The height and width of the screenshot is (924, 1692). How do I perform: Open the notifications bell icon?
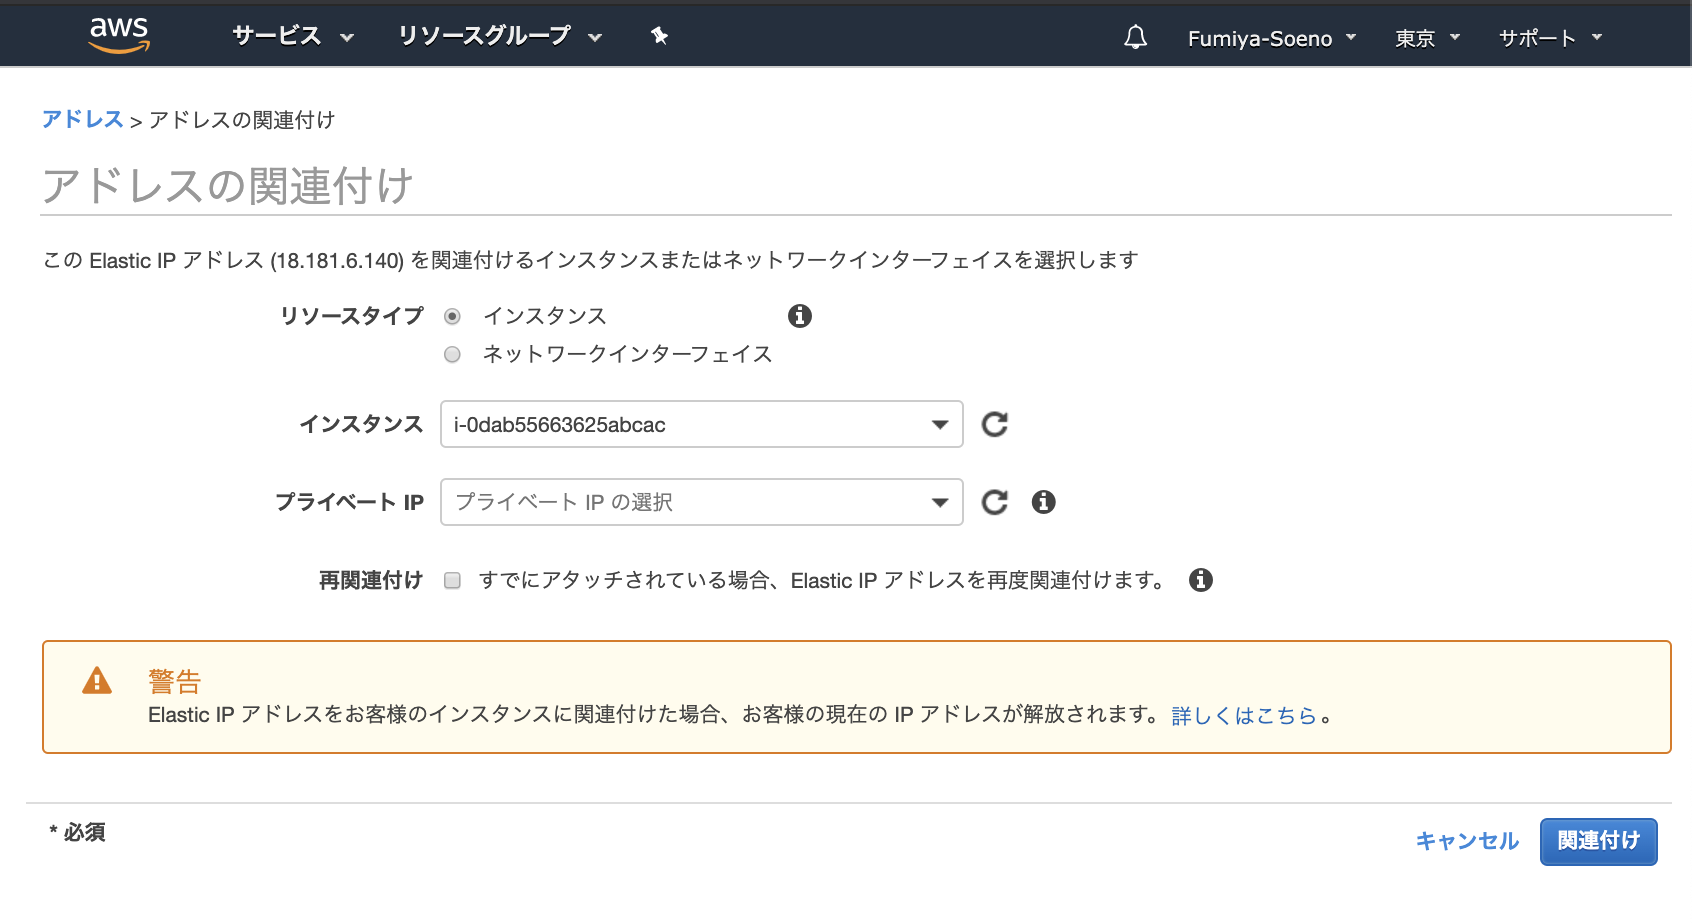pyautogui.click(x=1135, y=37)
